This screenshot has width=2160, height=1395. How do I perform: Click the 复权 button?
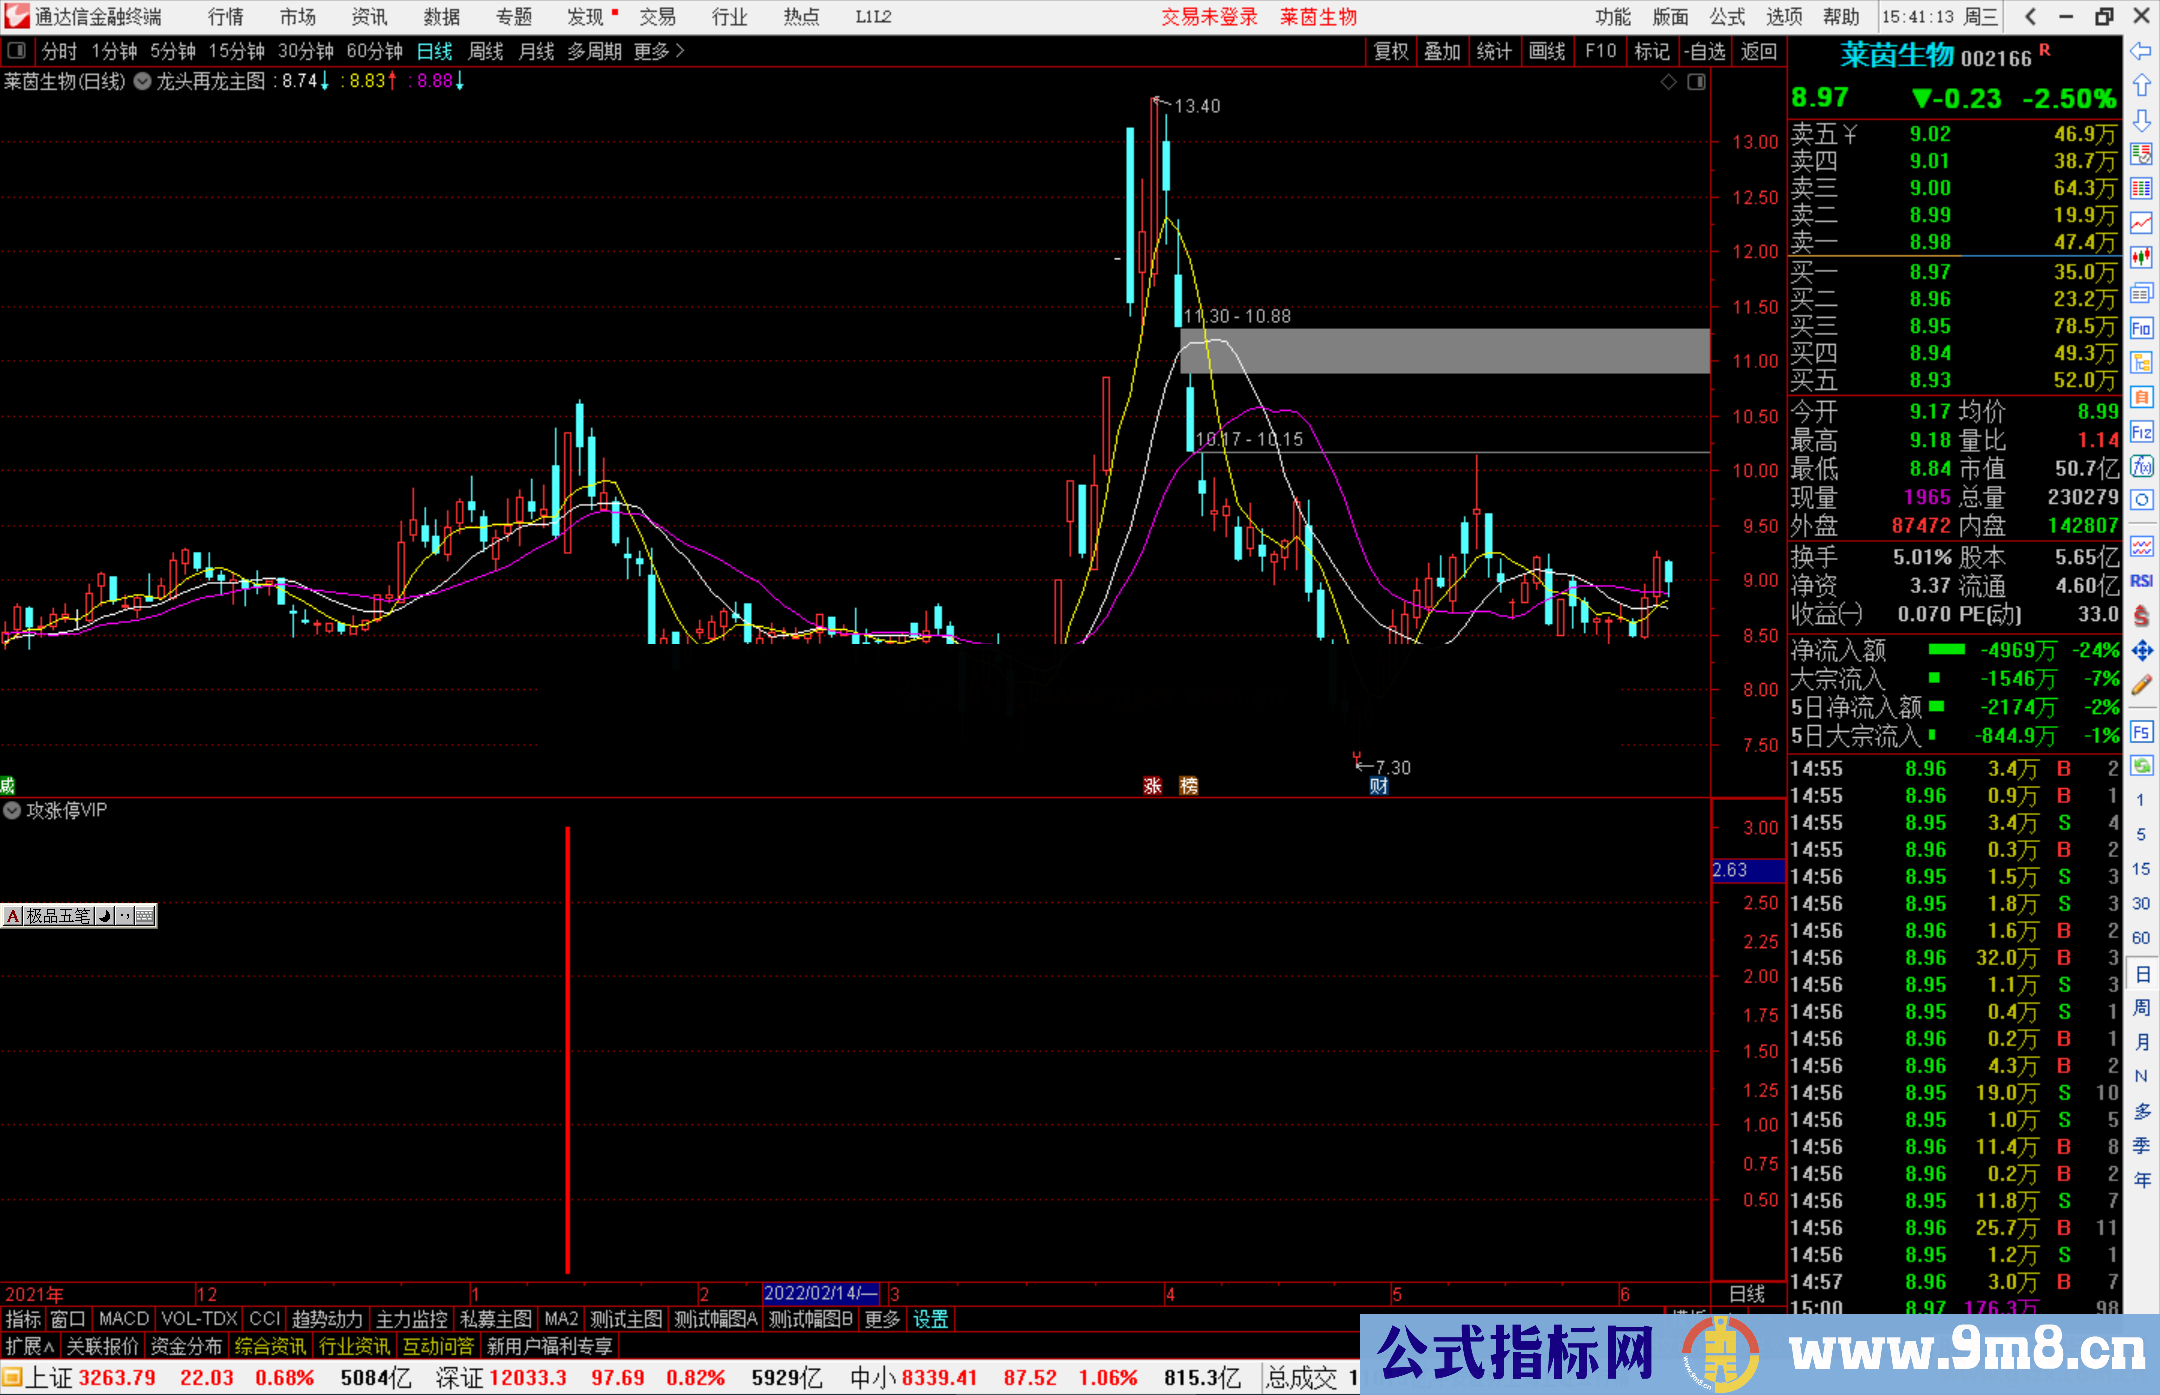point(1390,51)
